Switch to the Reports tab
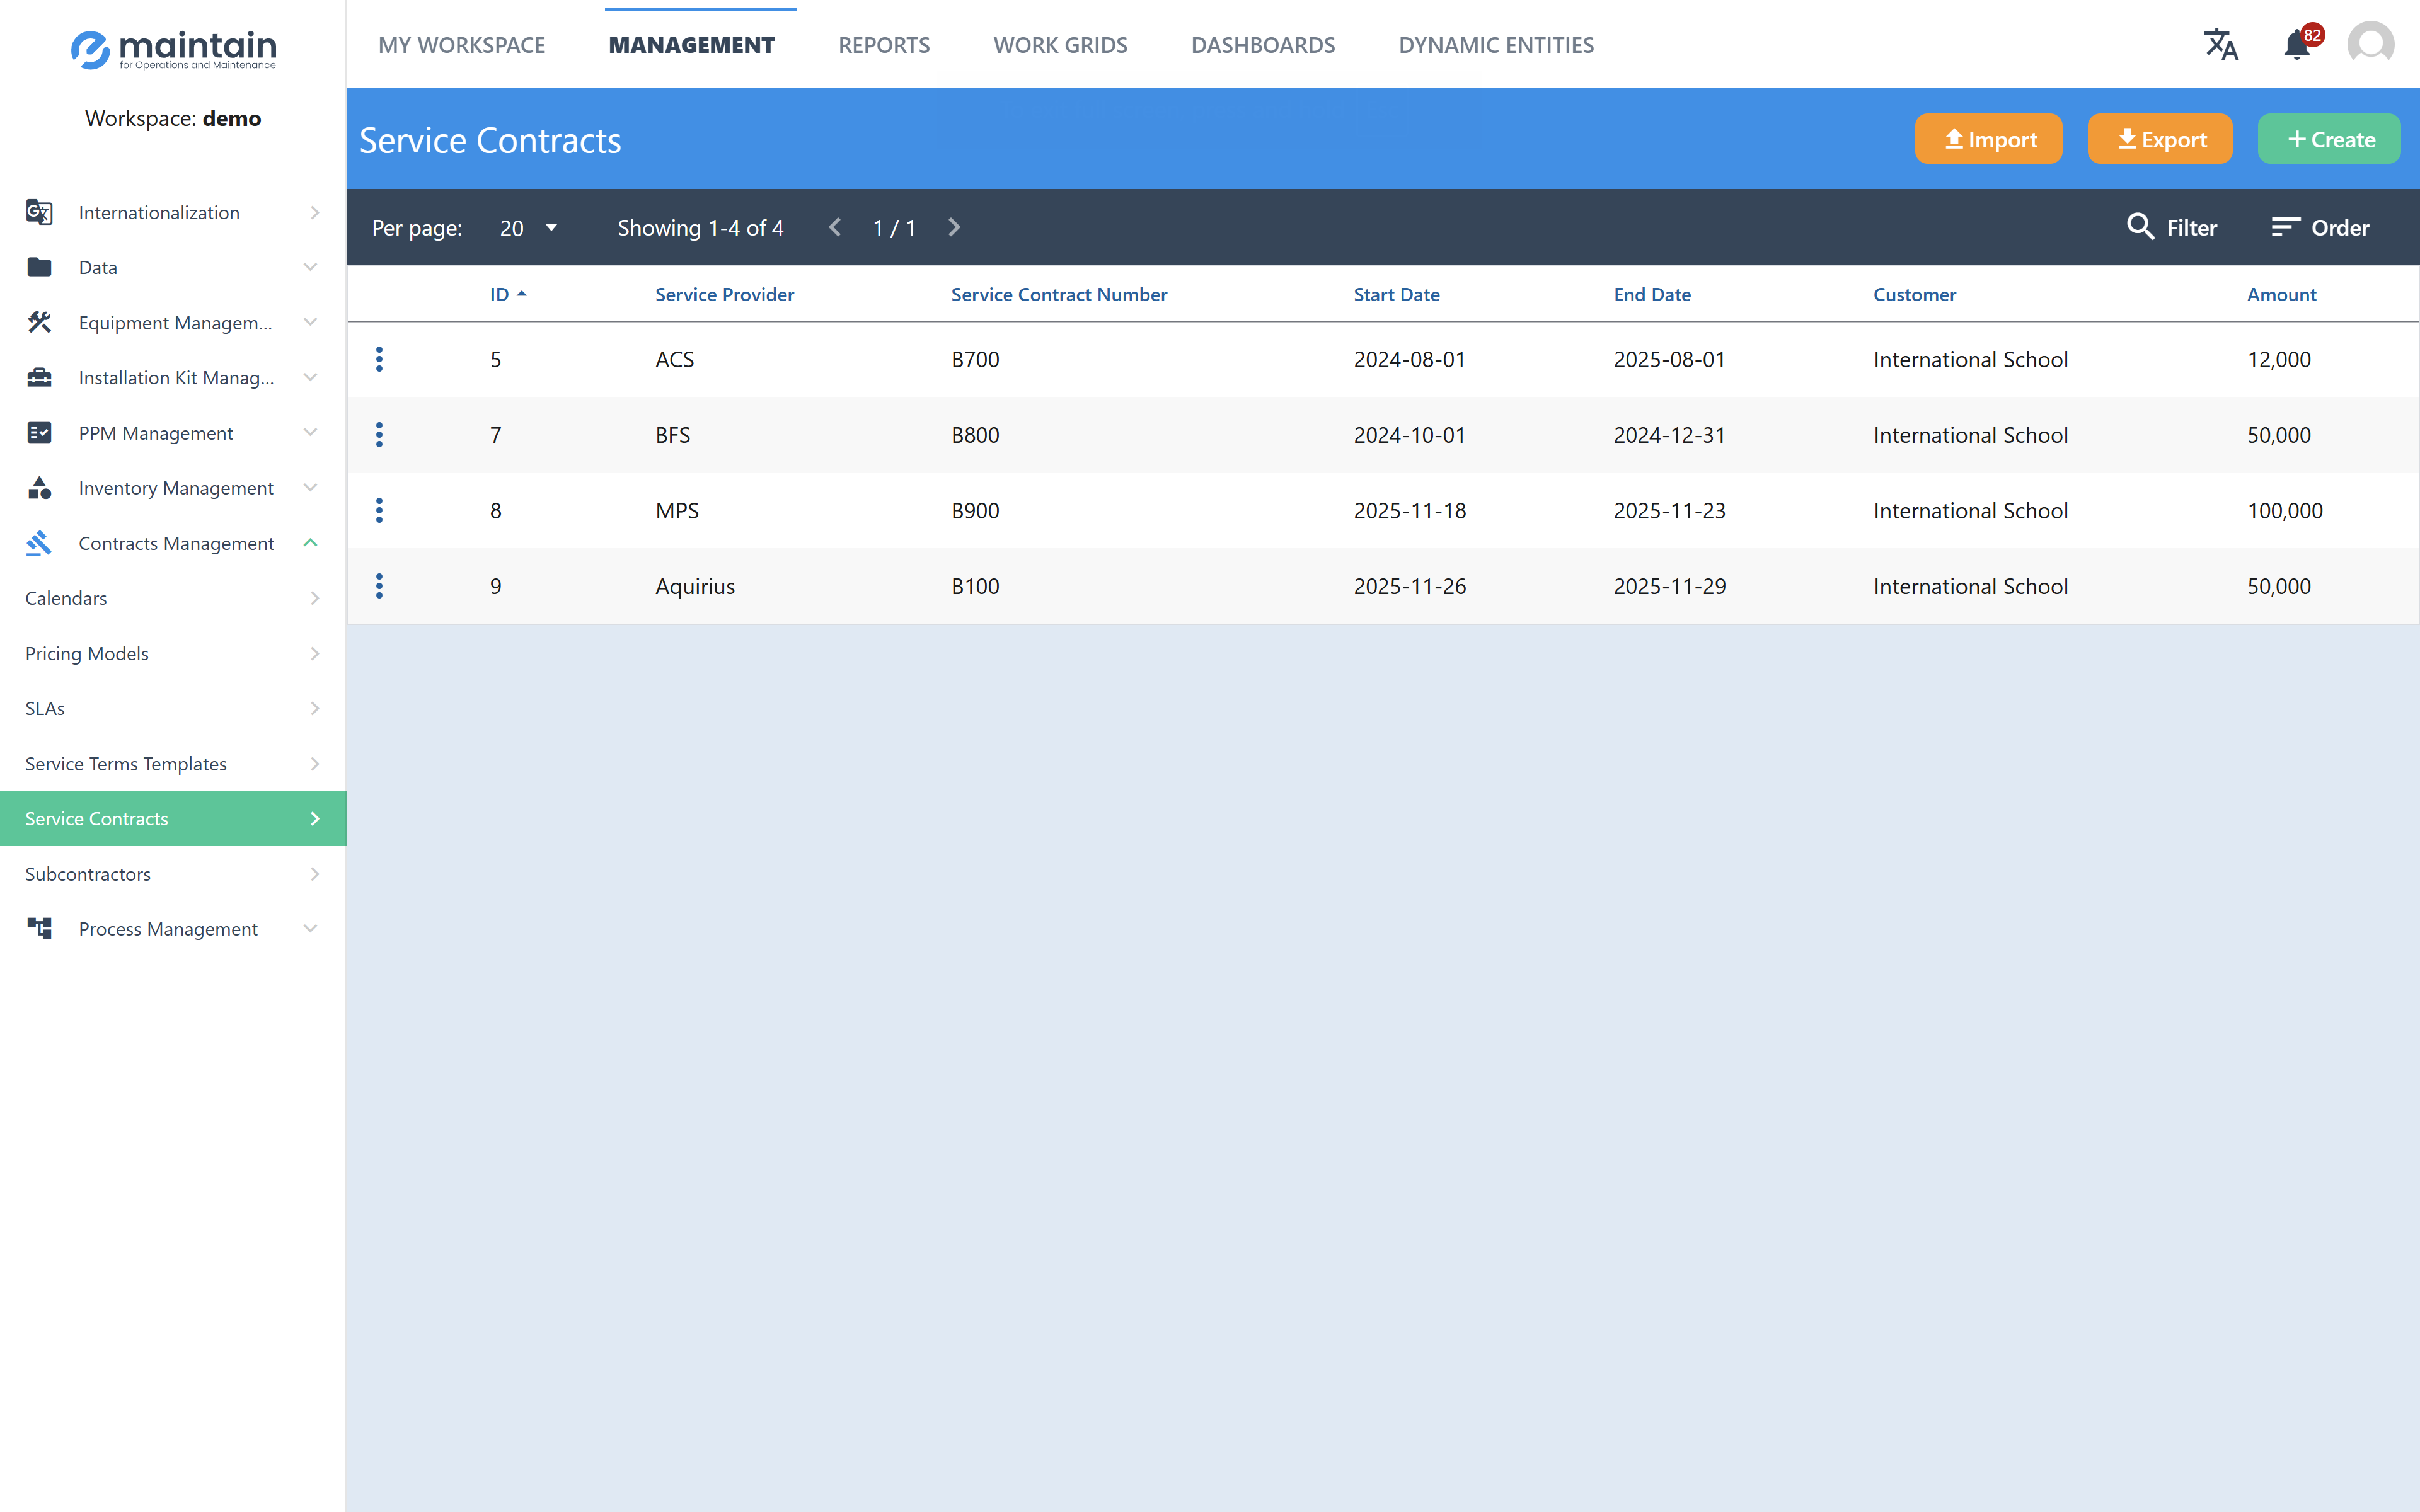 coord(883,45)
